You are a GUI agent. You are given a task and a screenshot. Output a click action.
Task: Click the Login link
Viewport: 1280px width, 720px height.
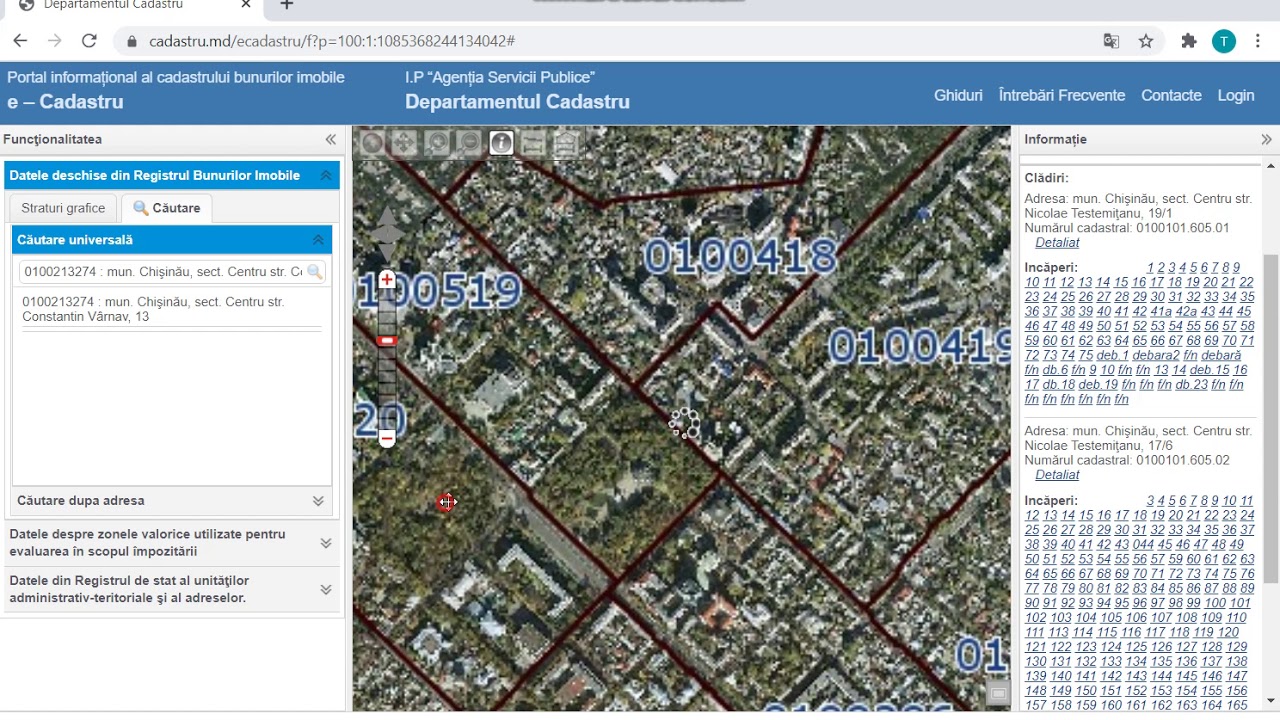[x=1236, y=96]
